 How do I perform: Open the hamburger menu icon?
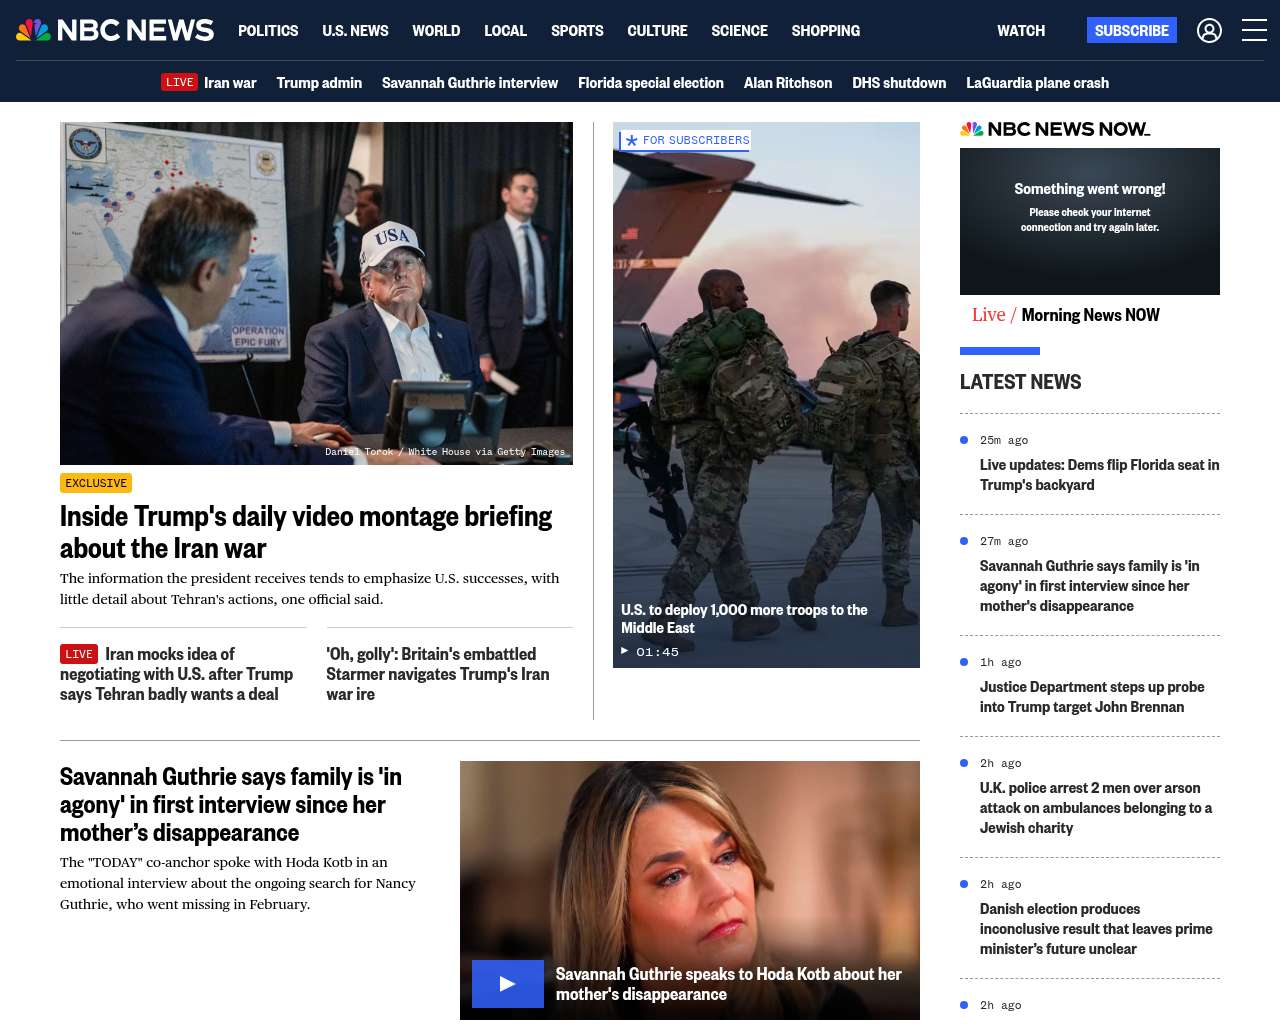tap(1254, 31)
